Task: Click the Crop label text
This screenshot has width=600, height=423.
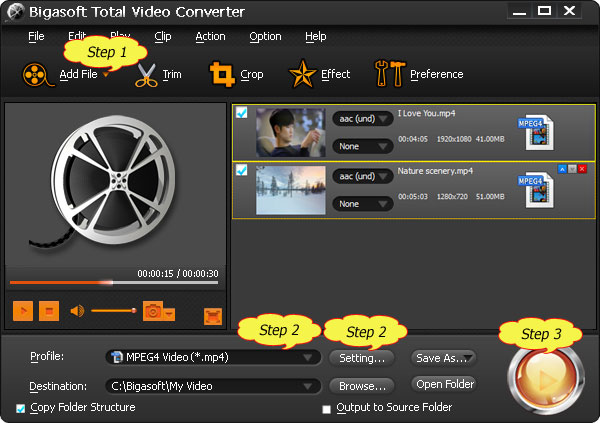Action: pos(252,74)
